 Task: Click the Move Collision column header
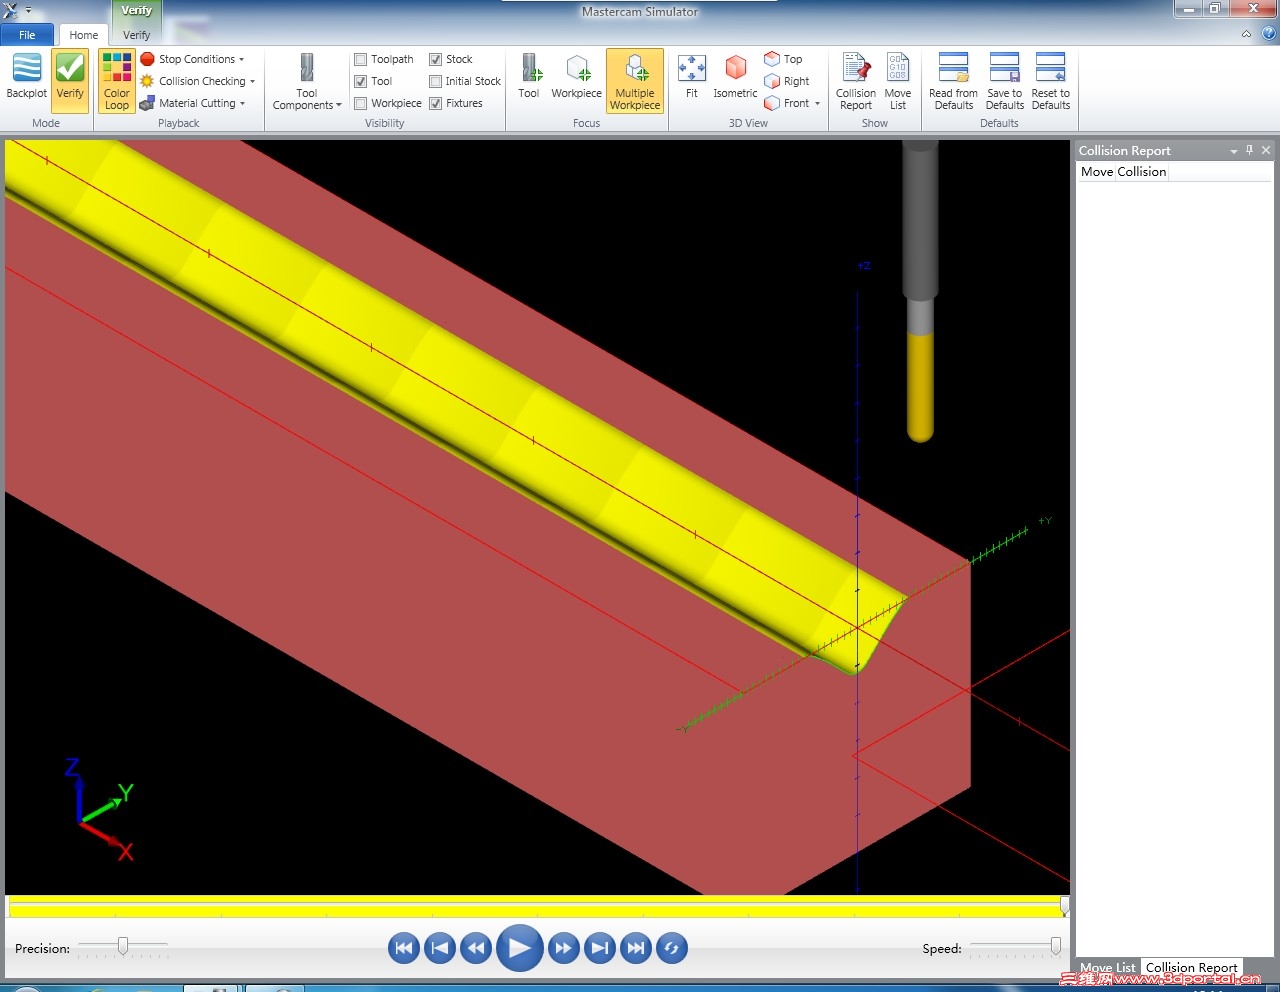[x=1124, y=172]
